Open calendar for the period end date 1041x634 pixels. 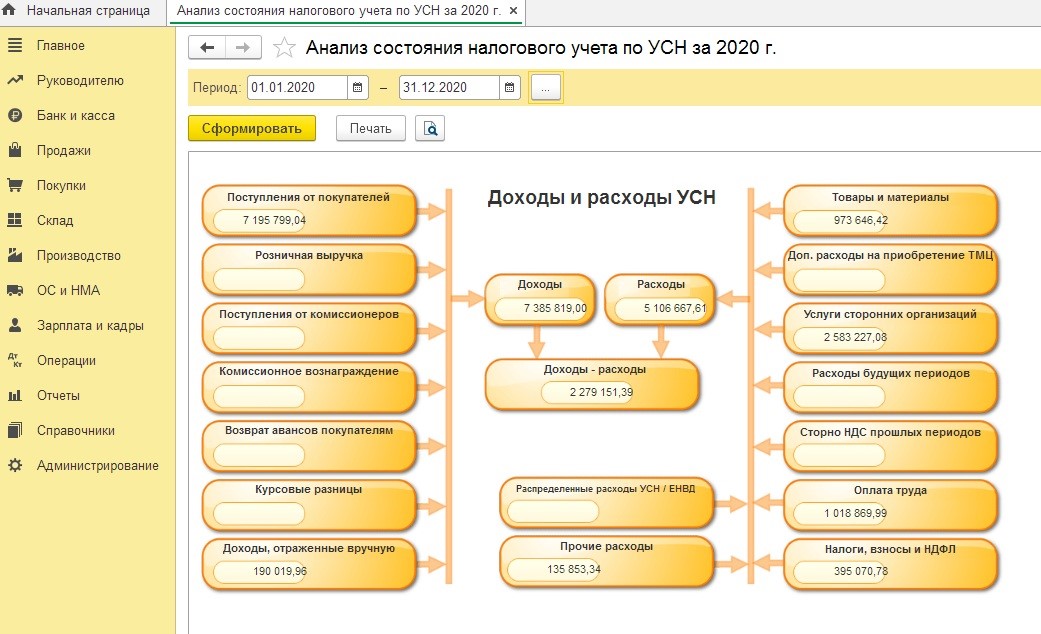(509, 88)
